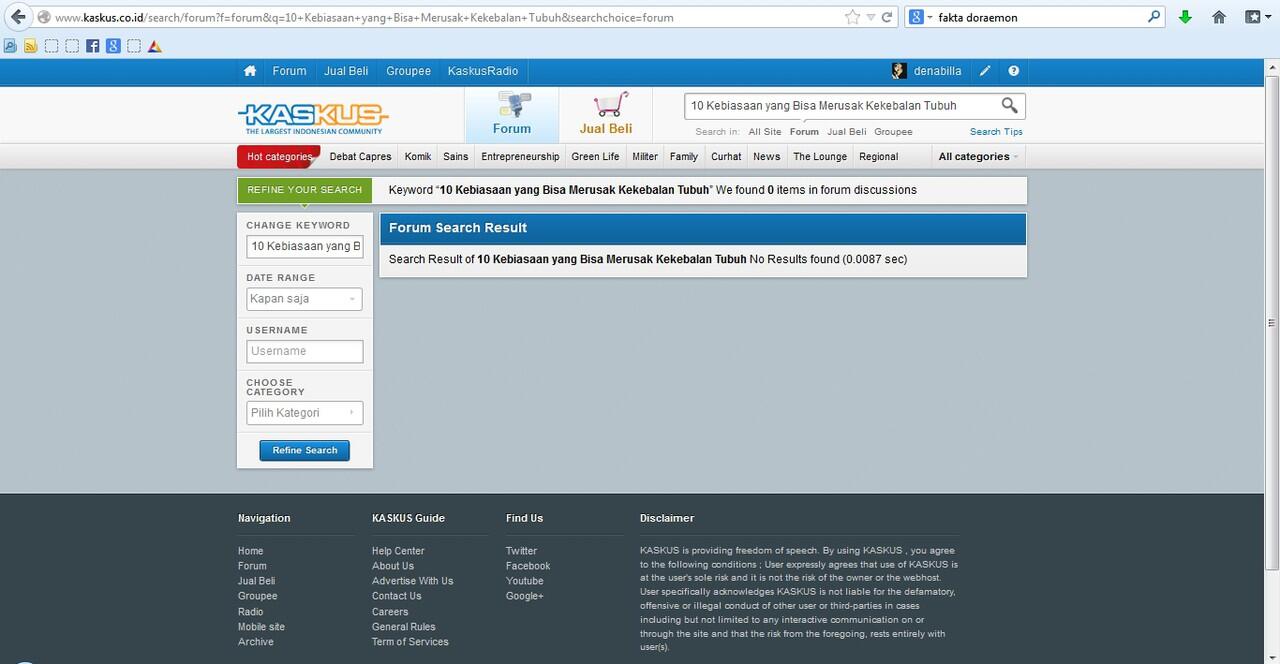Click the globe site identity icon
The height and width of the screenshot is (664, 1280).
coord(44,17)
